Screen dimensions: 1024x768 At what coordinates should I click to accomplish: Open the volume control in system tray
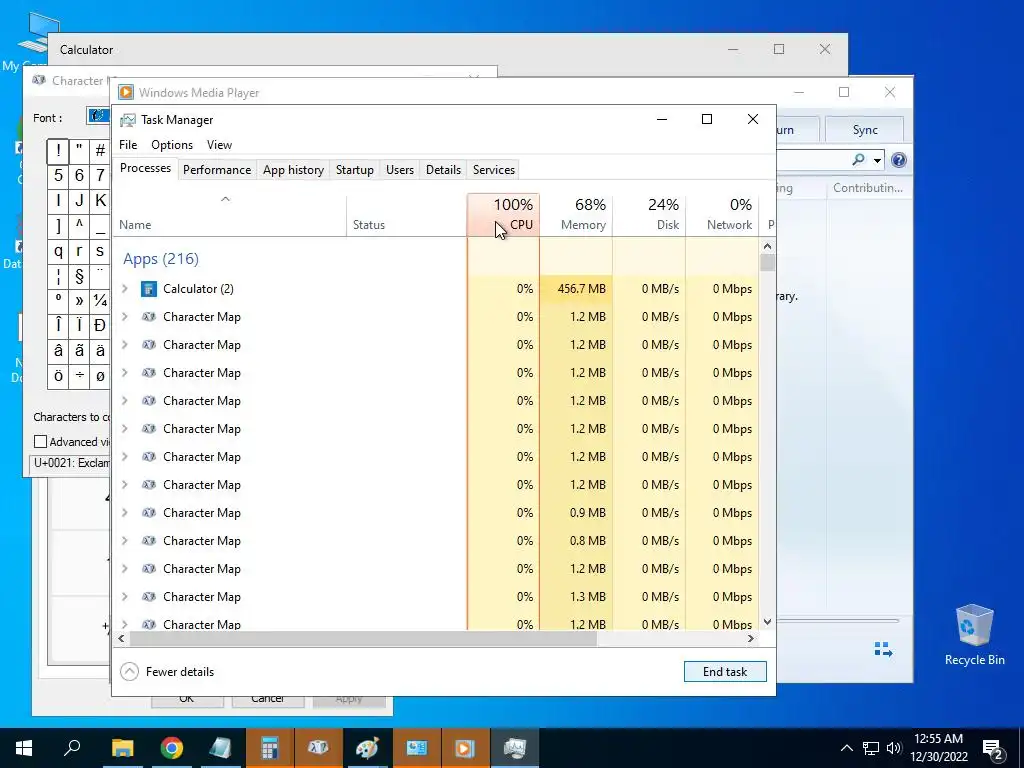894,748
